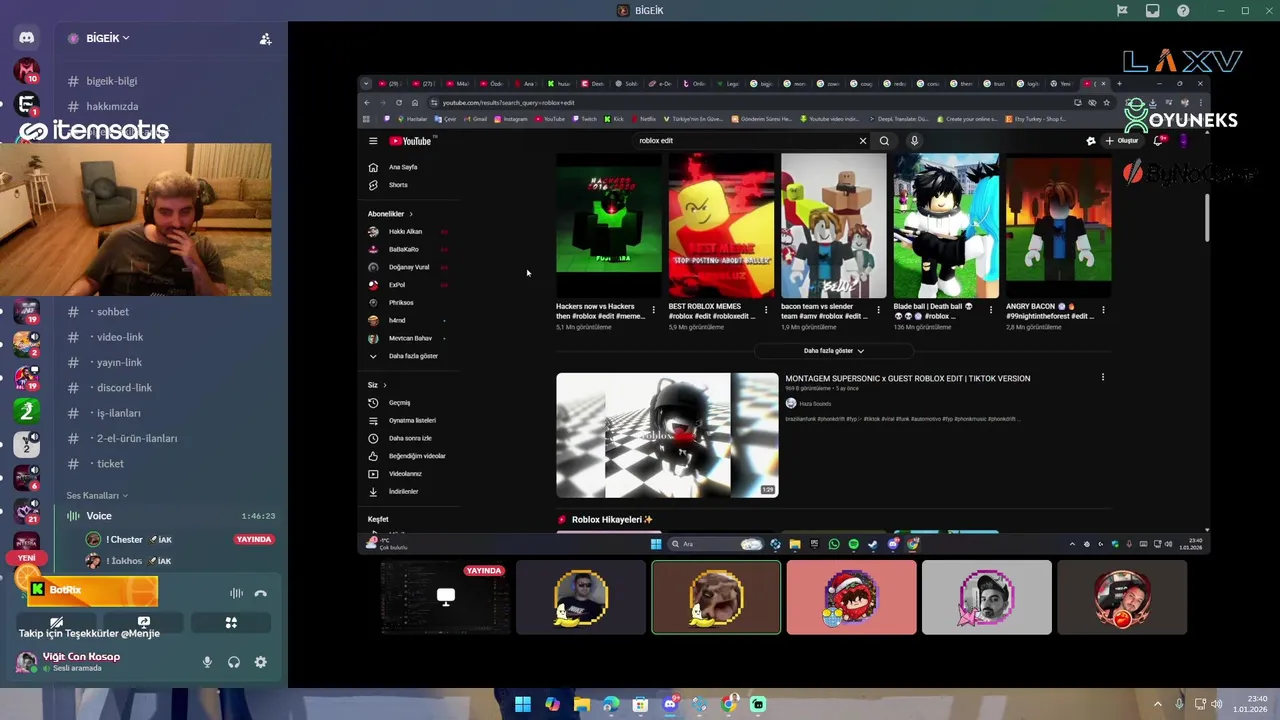Invite members icon next to BİGEİK header
This screenshot has height=720, width=1280.
tap(265, 39)
